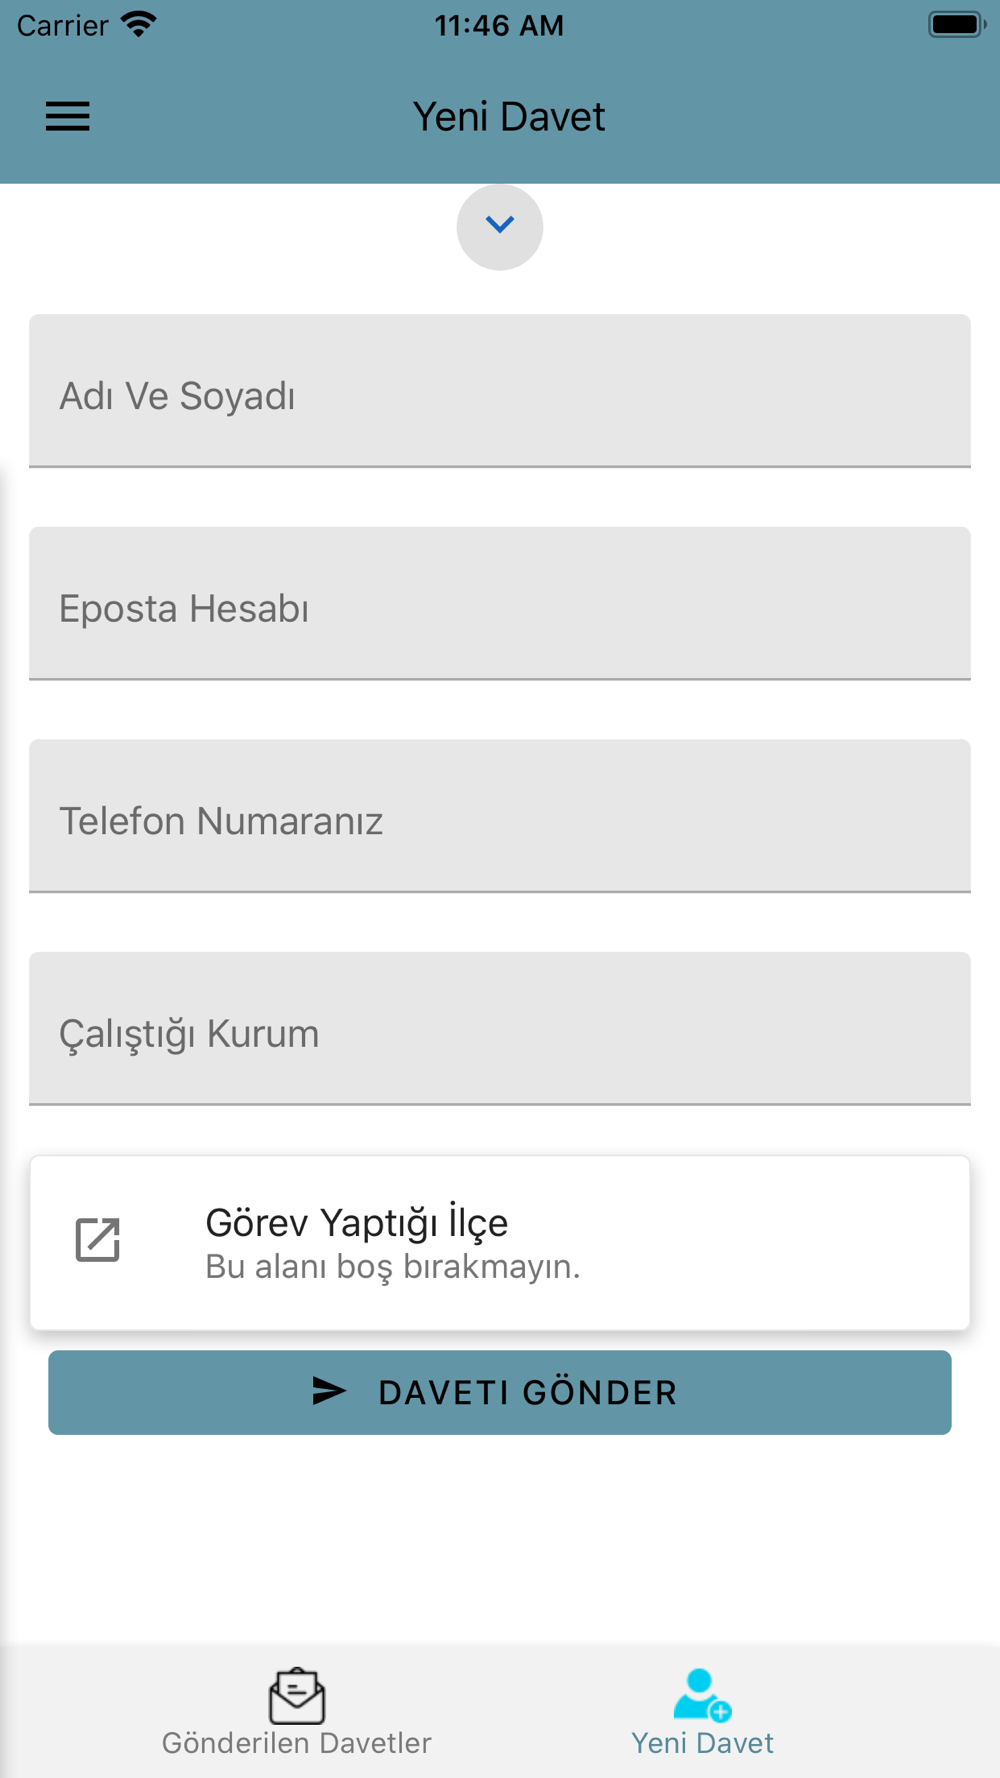Viewport: 1000px width, 1778px height.
Task: Focus the Eposta Hesabı input
Action: 500,604
